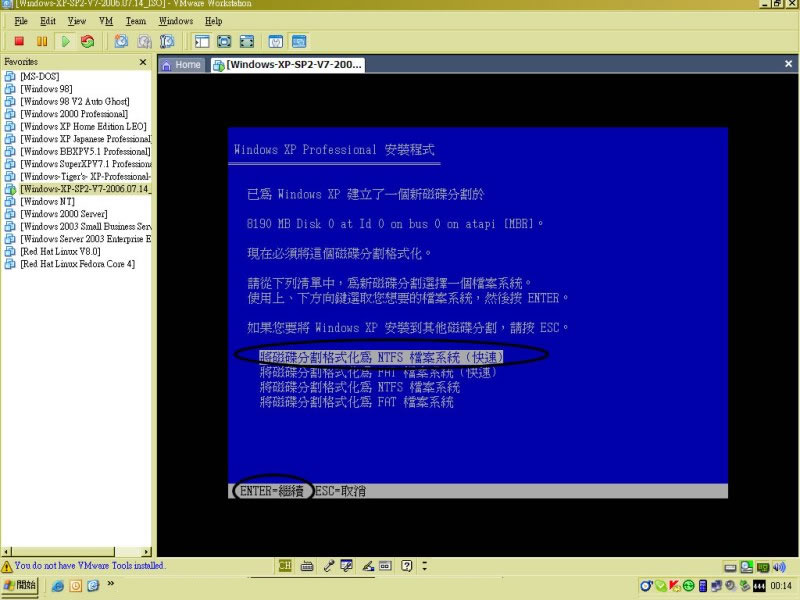Click the green Power On play button
Viewport: 800px width, 600px height.
(65, 41)
